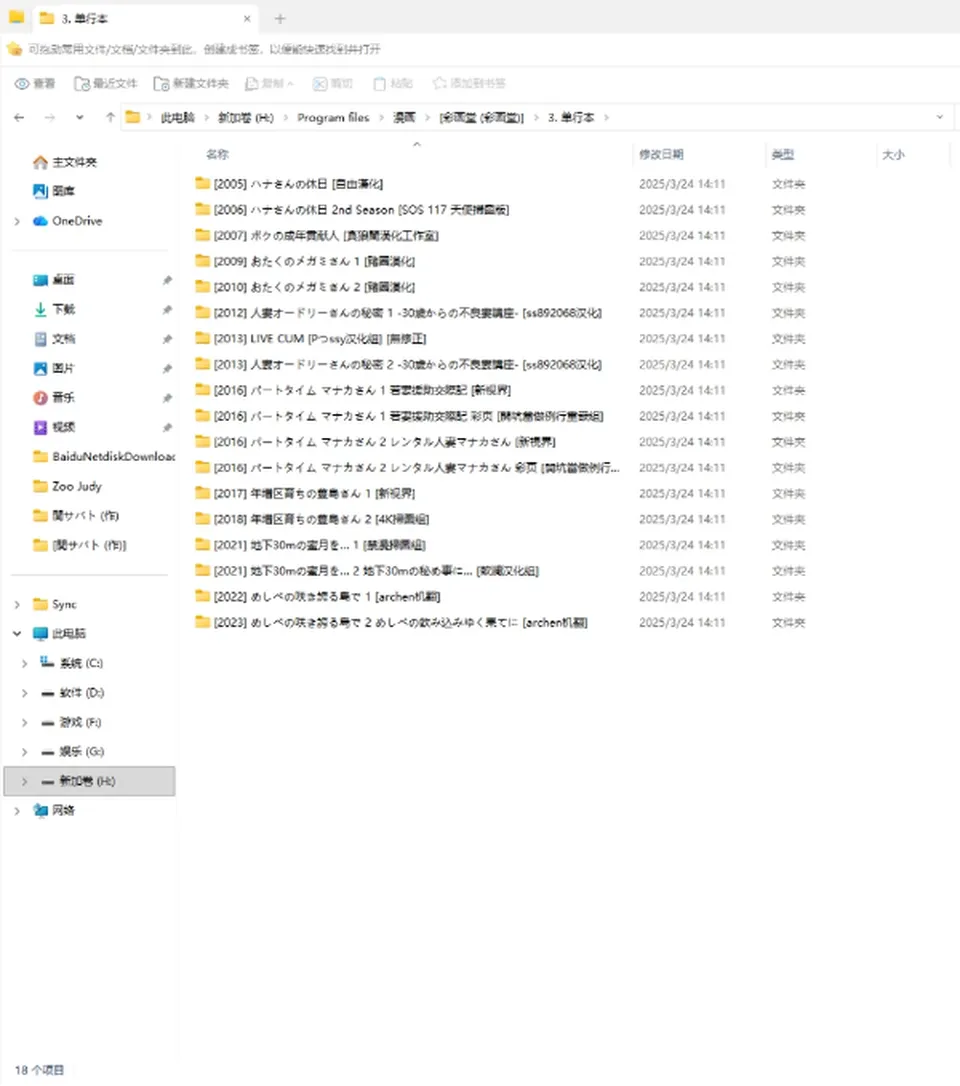Select the 娱乐 (G:) drive
The height and width of the screenshot is (1086, 960).
[x=72, y=751]
